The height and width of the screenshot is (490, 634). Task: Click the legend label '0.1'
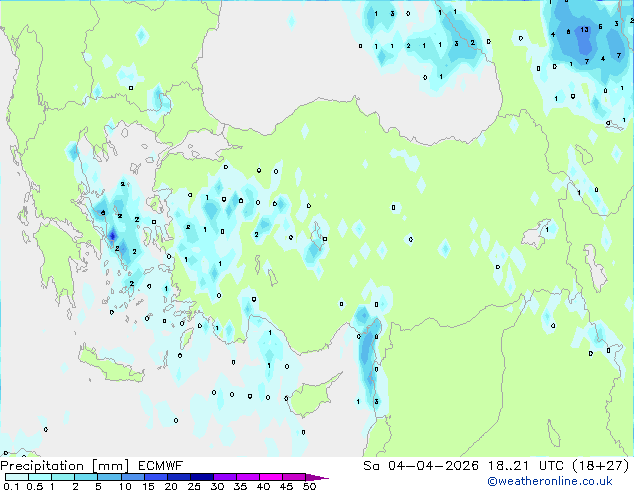(x=11, y=486)
